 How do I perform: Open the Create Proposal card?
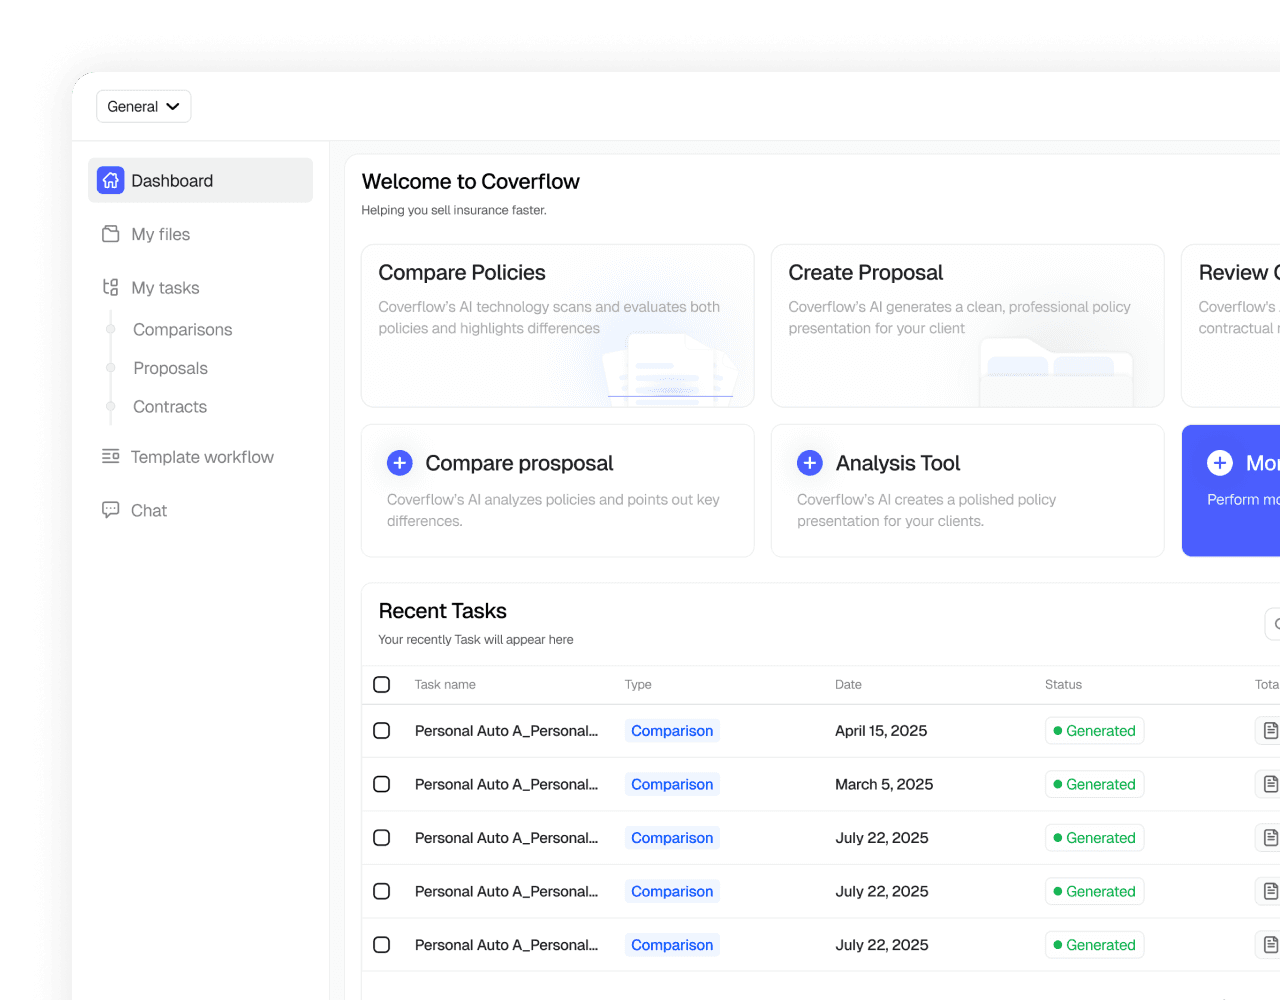[968, 326]
